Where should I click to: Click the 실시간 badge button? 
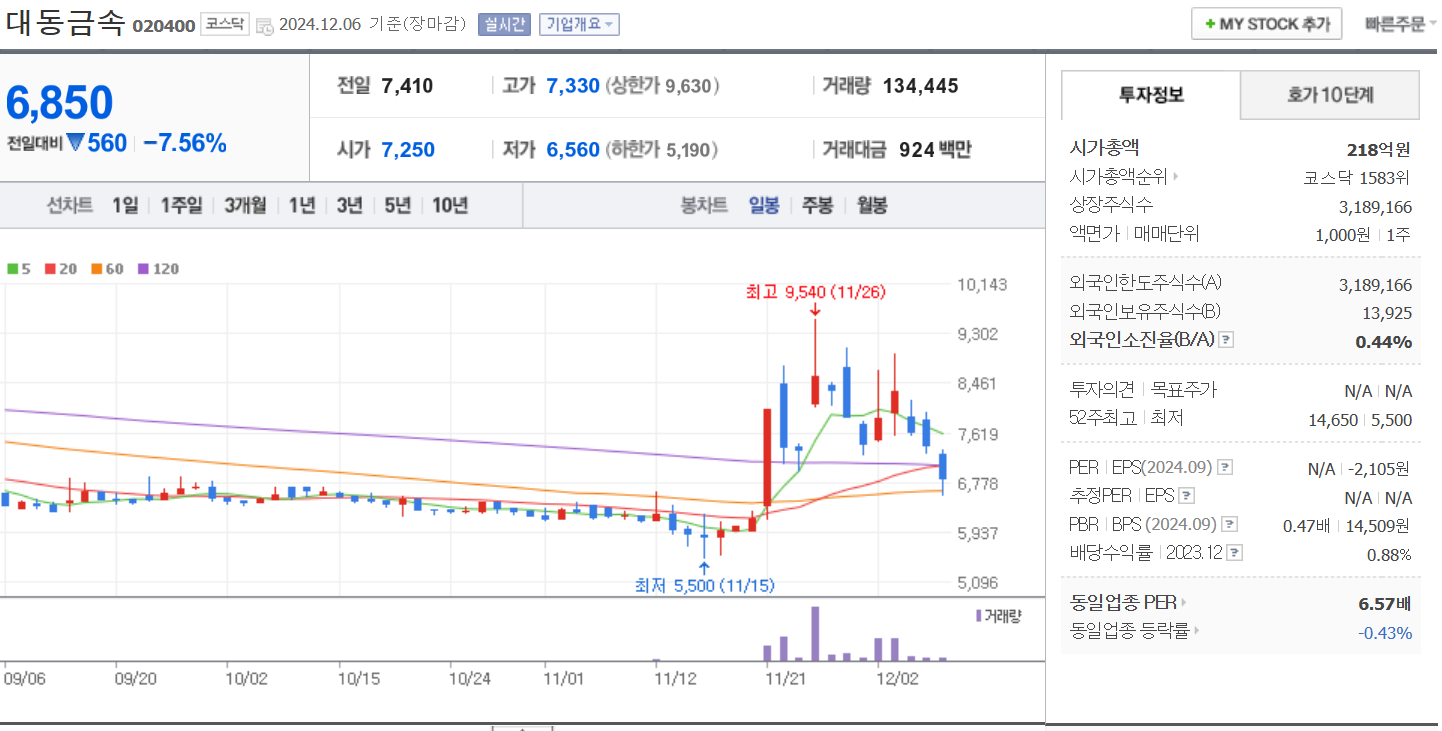[504, 24]
